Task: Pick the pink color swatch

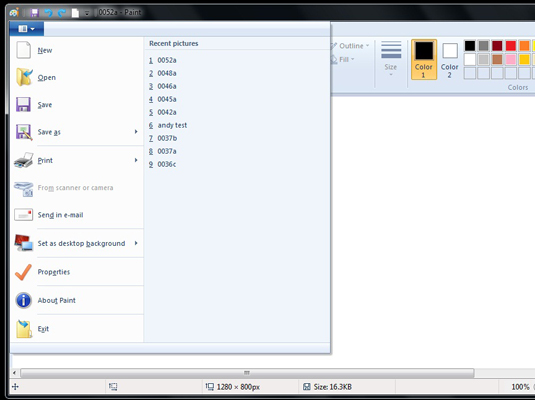Action: coord(511,59)
